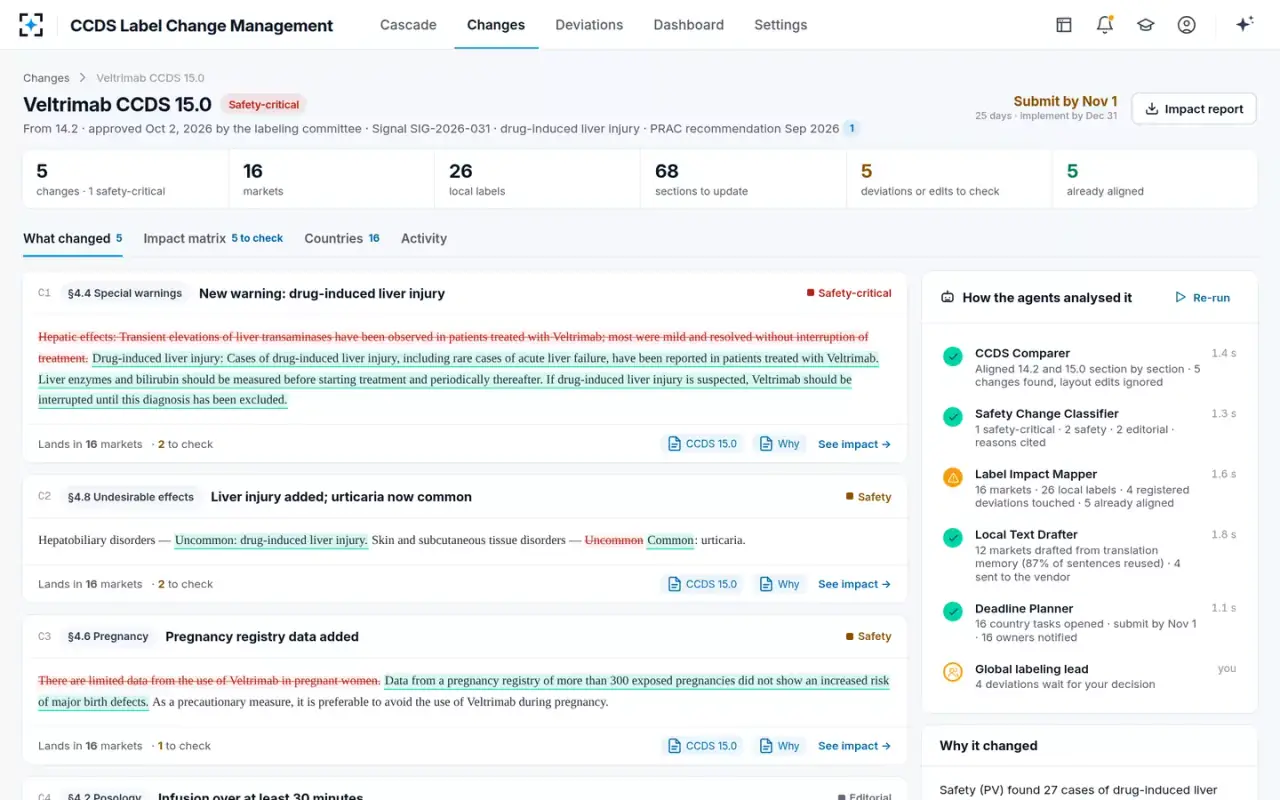Click the warning icon beside Label Impact Mapper
1280x800 pixels.
click(953, 478)
